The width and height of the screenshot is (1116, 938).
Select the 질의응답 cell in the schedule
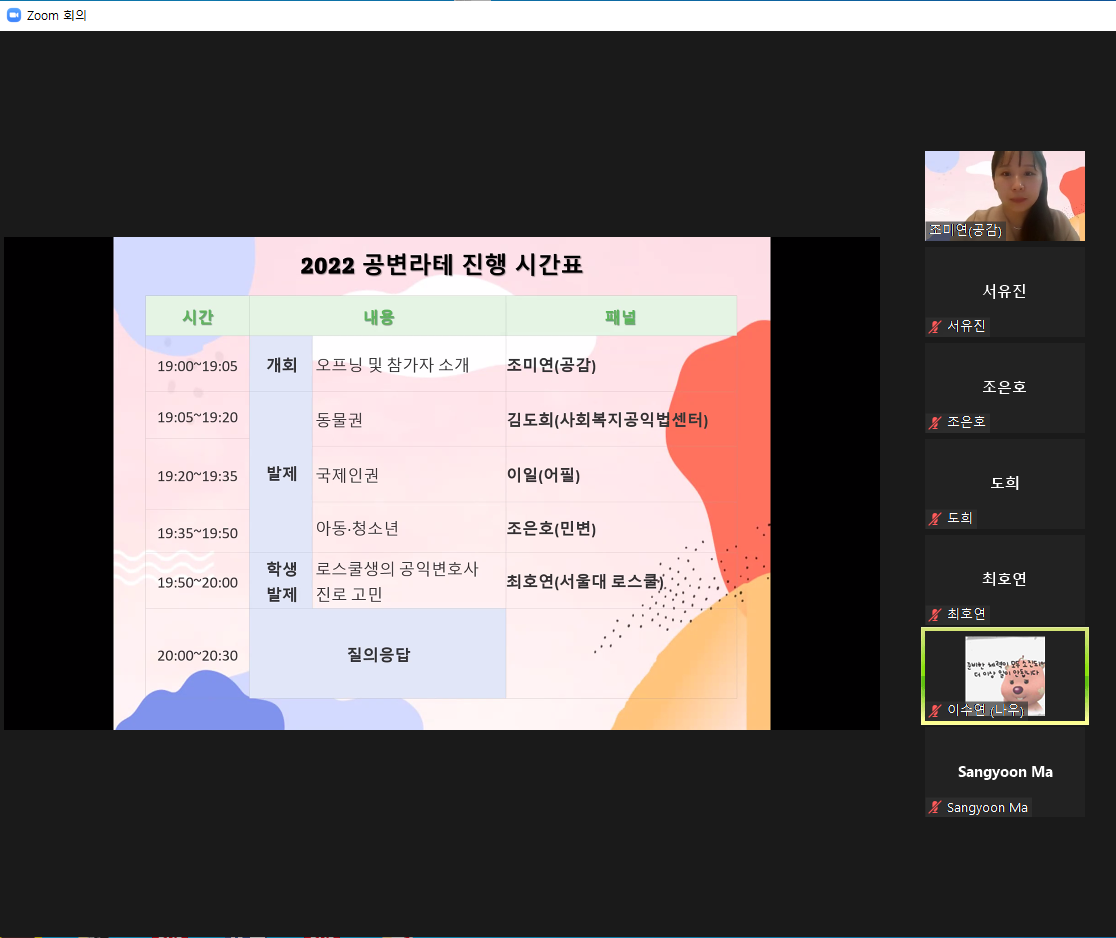(x=378, y=655)
